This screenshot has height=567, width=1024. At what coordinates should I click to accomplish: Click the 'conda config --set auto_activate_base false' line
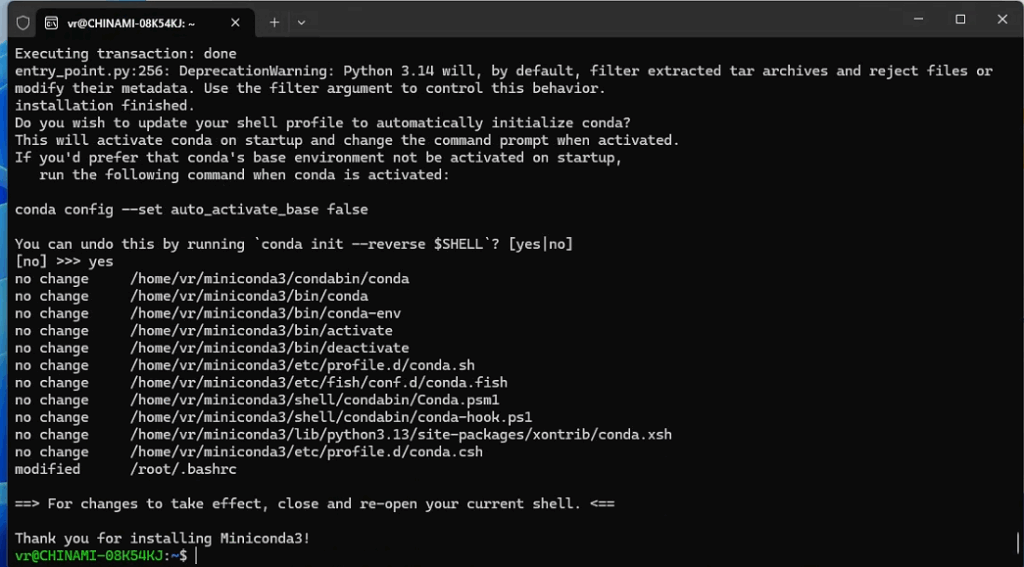point(191,209)
